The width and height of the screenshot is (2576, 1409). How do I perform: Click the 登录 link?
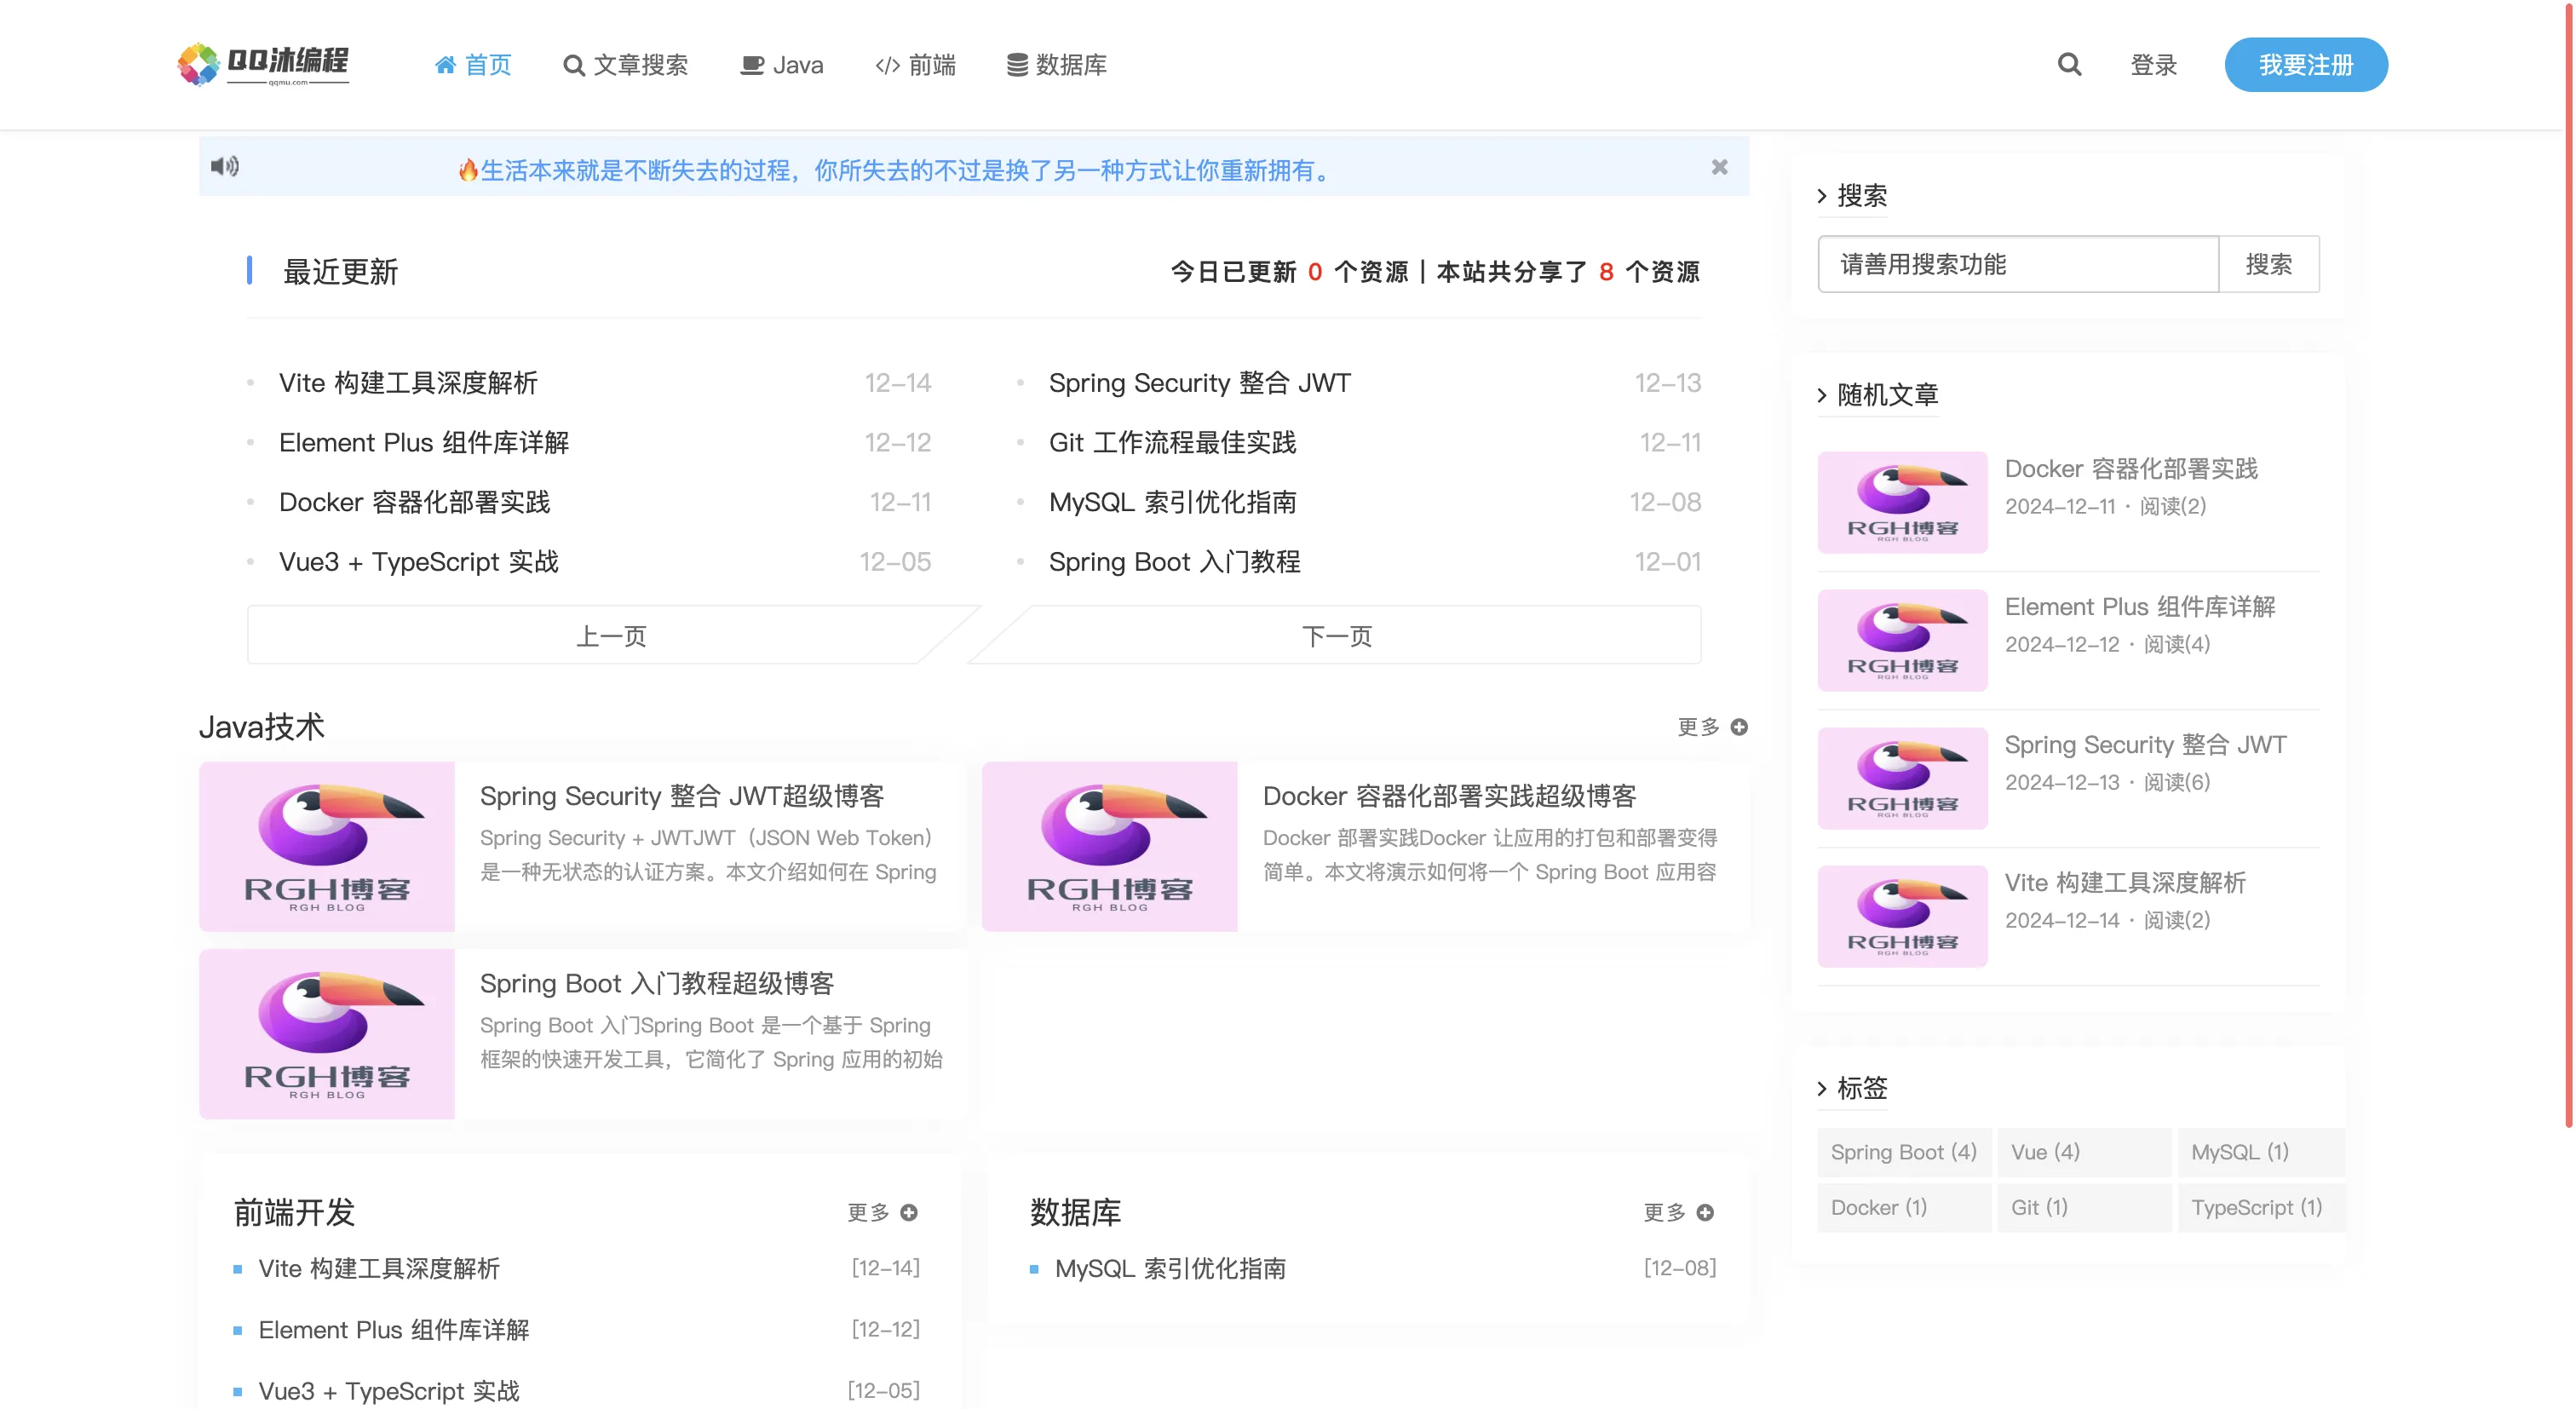point(2153,65)
